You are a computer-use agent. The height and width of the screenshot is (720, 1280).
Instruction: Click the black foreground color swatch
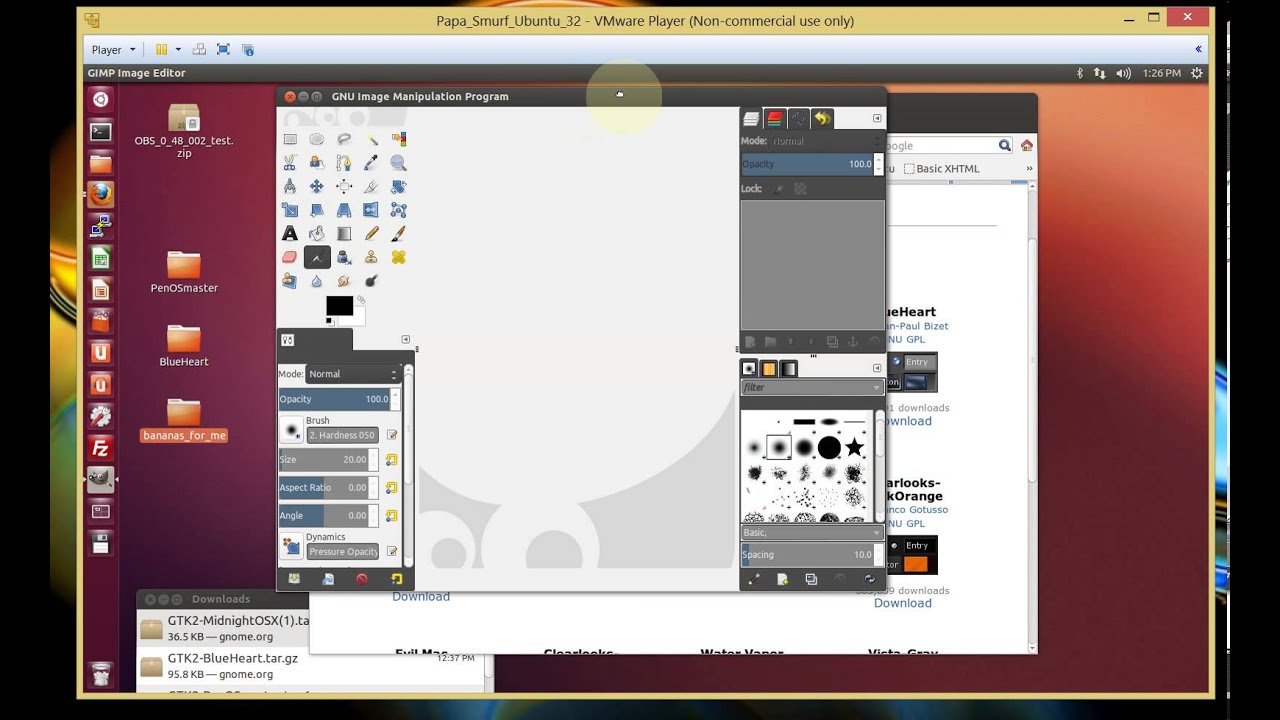pos(338,306)
